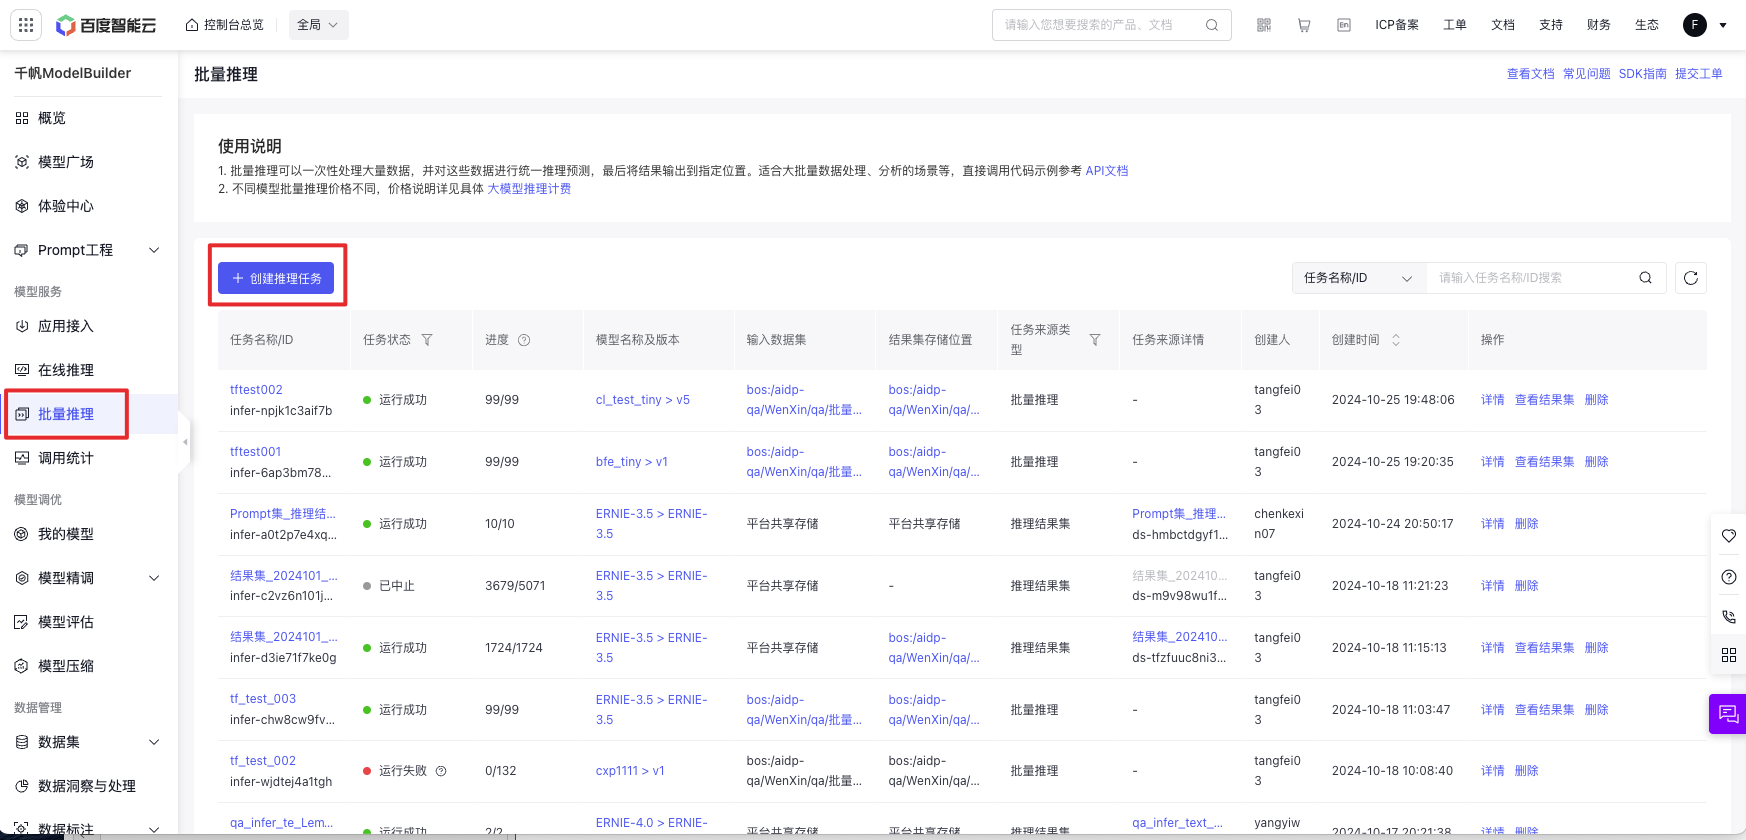Open the product grid menu icon
The width and height of the screenshot is (1746, 840).
coord(26,25)
